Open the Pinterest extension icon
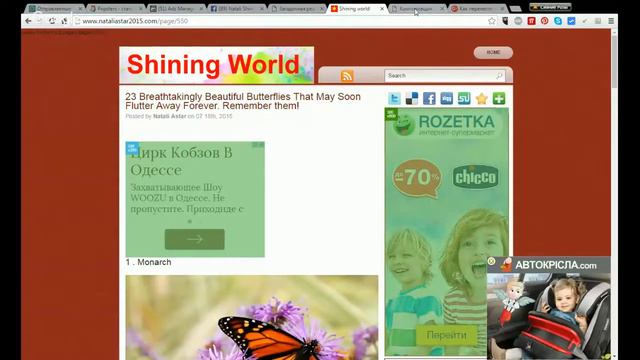 (x=544, y=21)
